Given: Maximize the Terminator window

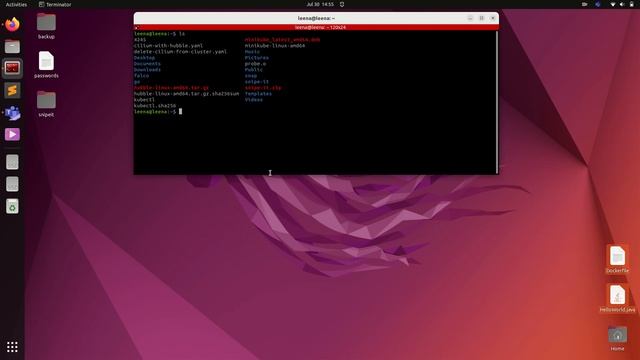Looking at the screenshot, I should (x=482, y=18).
